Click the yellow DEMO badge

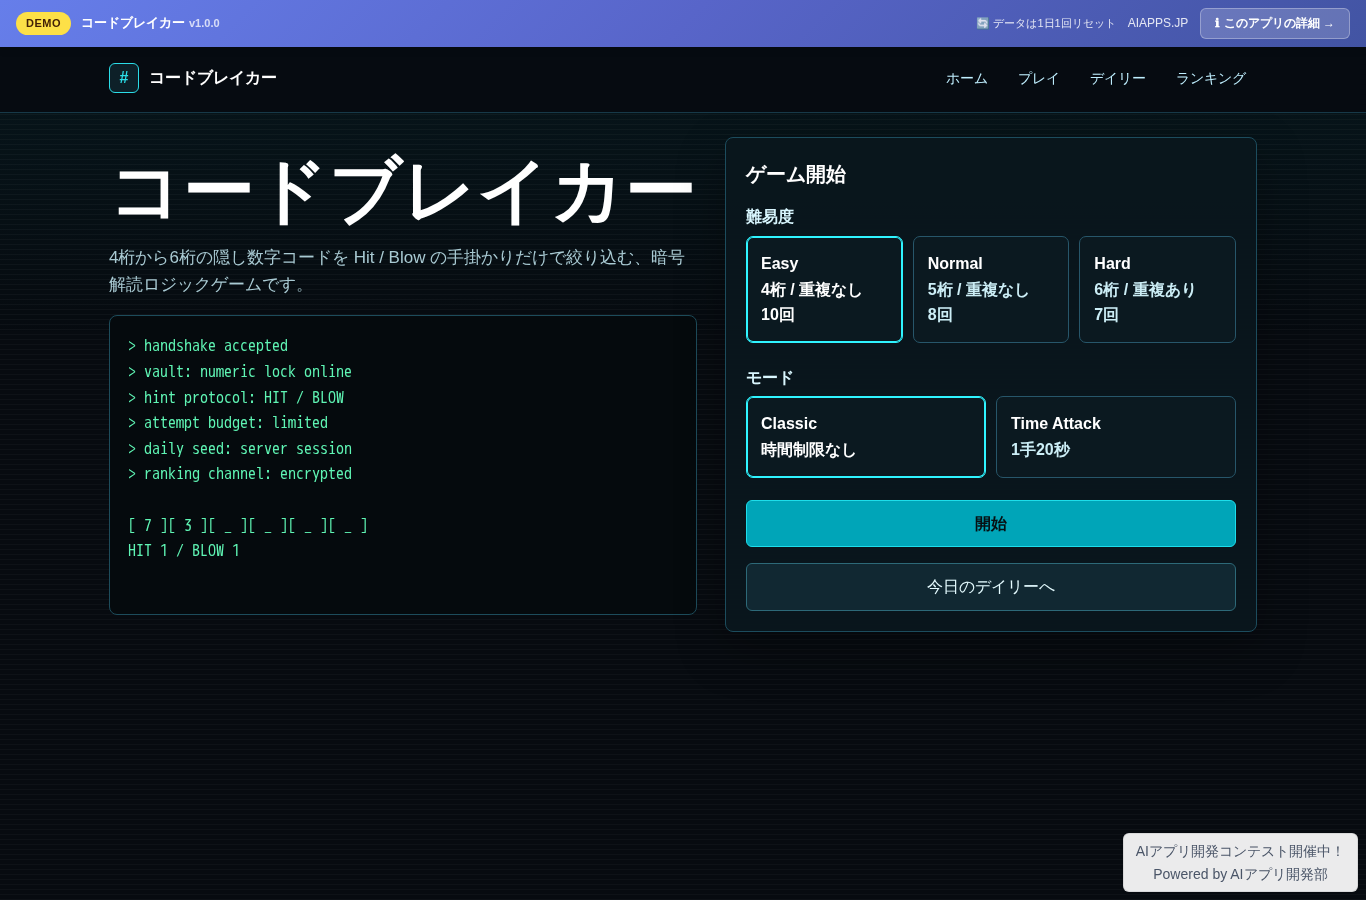(43, 23)
